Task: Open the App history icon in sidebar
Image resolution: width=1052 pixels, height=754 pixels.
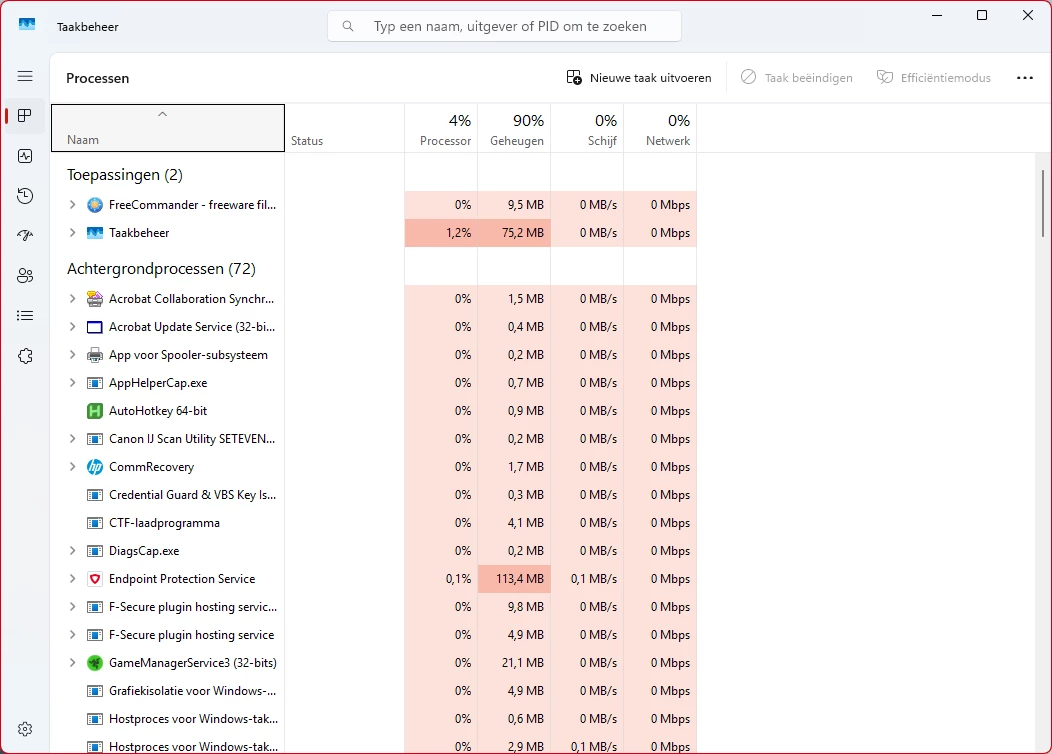Action: click(25, 196)
